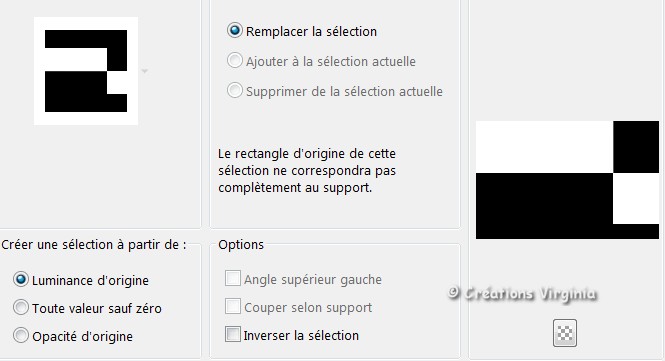Click the Inverser la sélection label text
Image resolution: width=665 pixels, height=361 pixels.
point(301,336)
